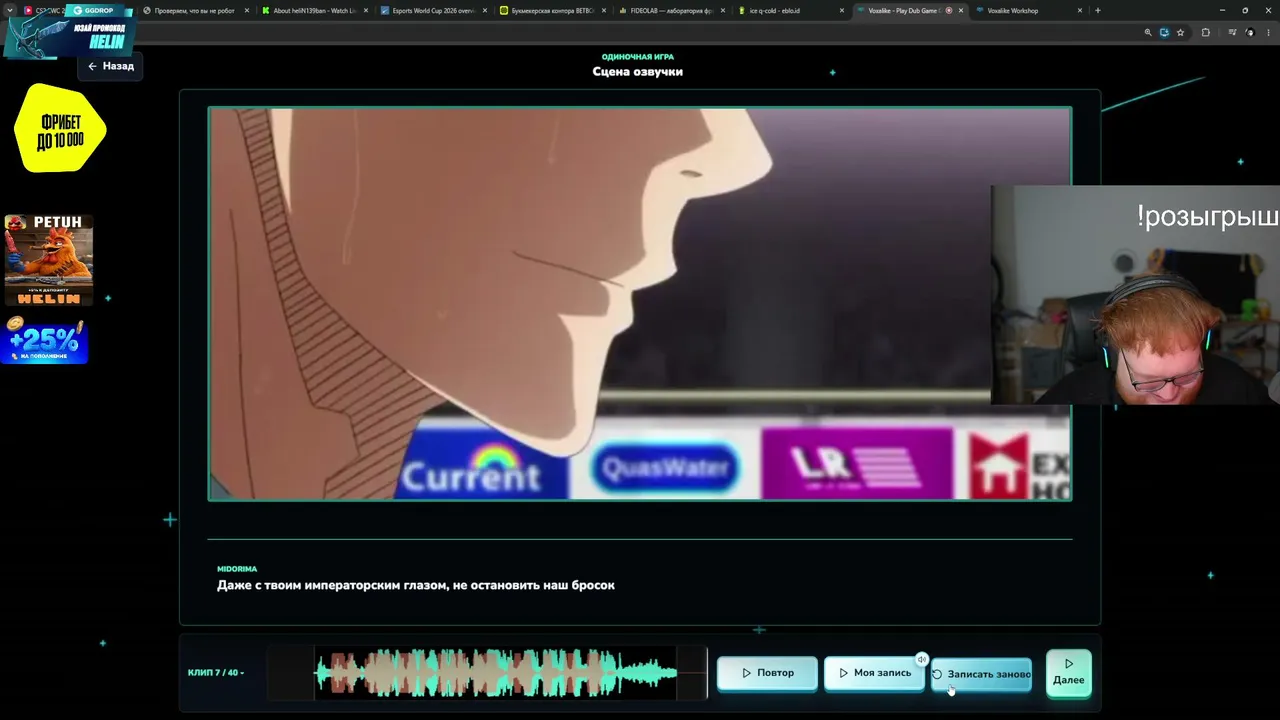1280x720 pixels.
Task: Click Записать заново to re-record
Action: pos(981,674)
